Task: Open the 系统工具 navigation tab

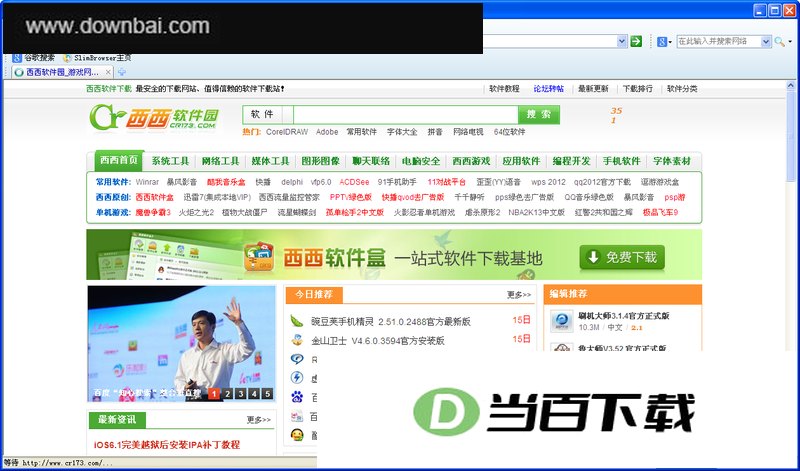Action: [x=170, y=161]
